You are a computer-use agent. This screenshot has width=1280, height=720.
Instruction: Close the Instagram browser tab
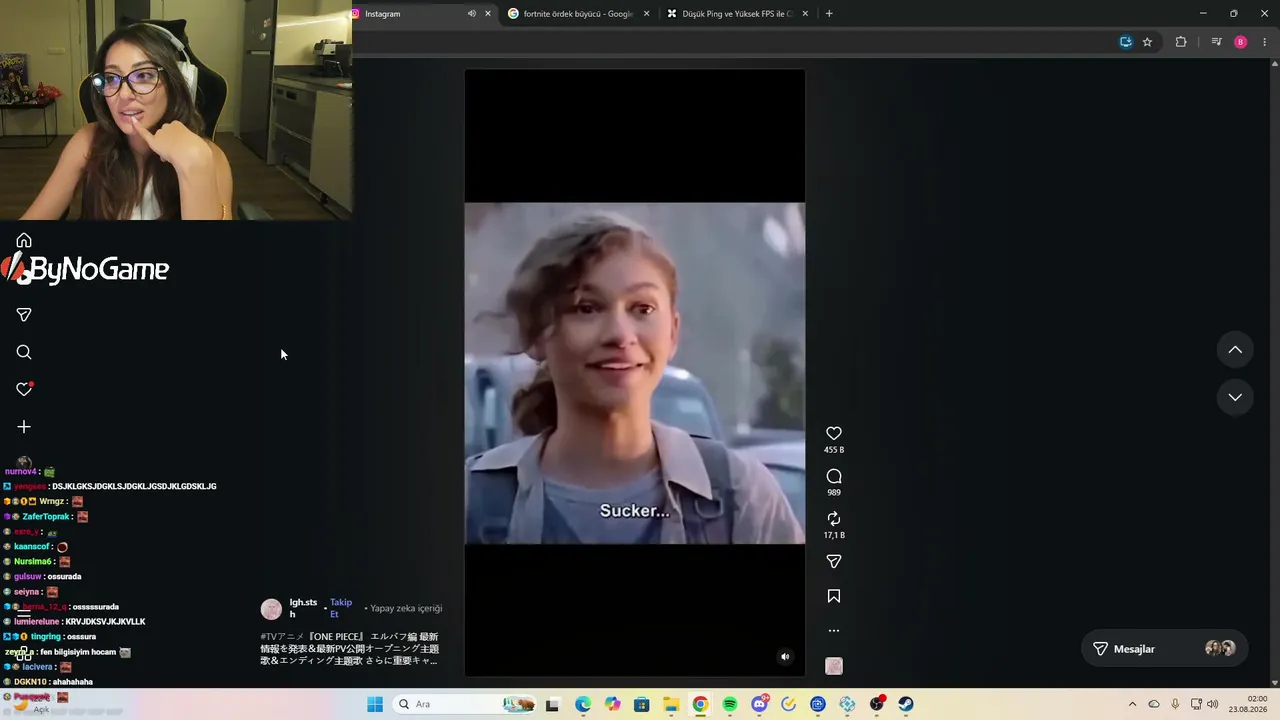[488, 14]
